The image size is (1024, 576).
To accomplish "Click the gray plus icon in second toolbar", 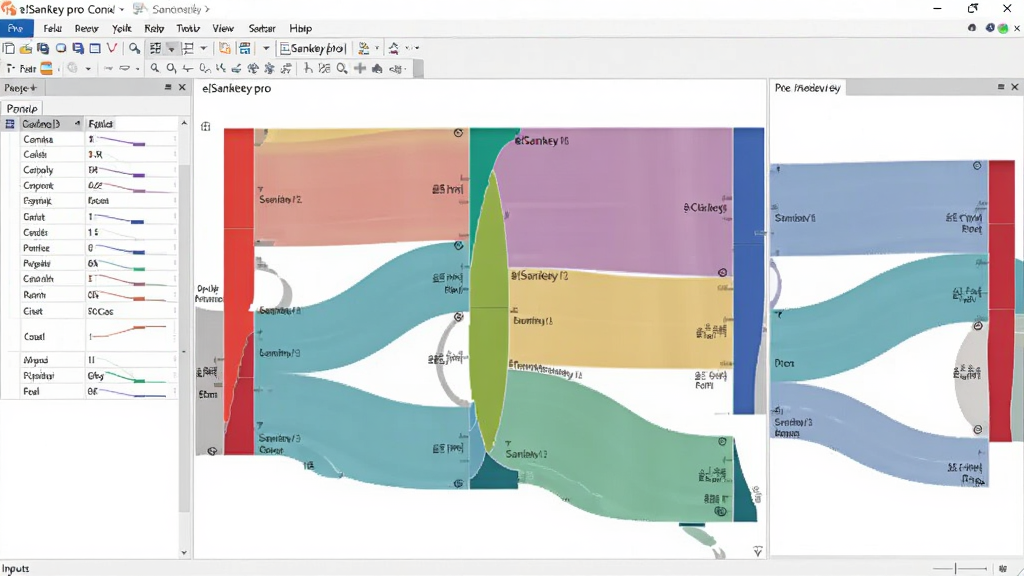I will click(360, 68).
